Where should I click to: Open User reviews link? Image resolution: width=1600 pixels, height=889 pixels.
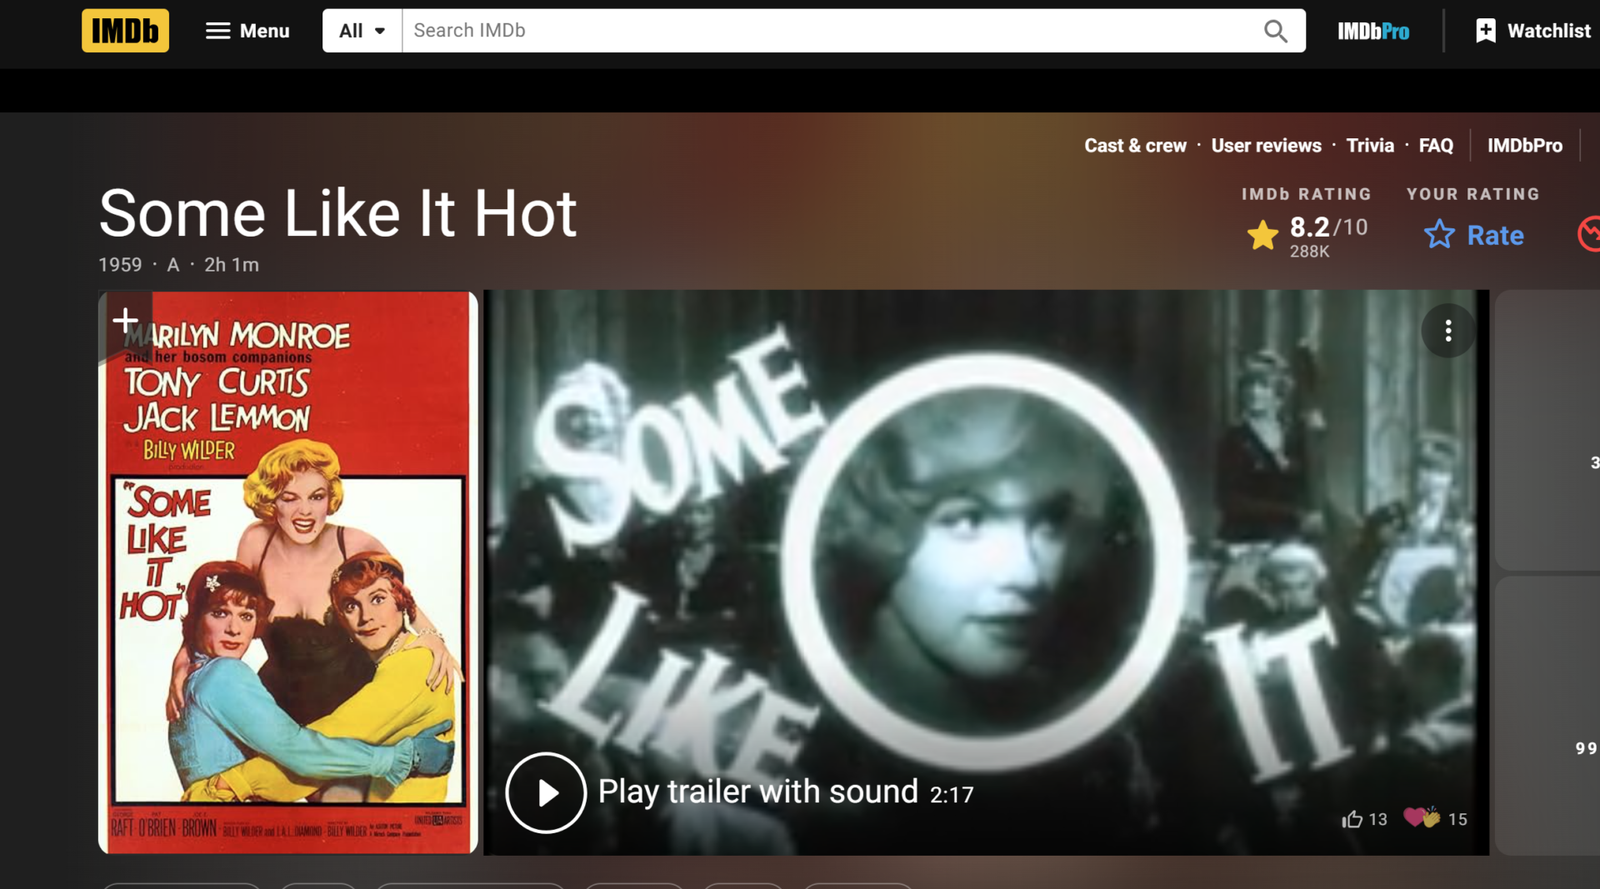click(1266, 146)
